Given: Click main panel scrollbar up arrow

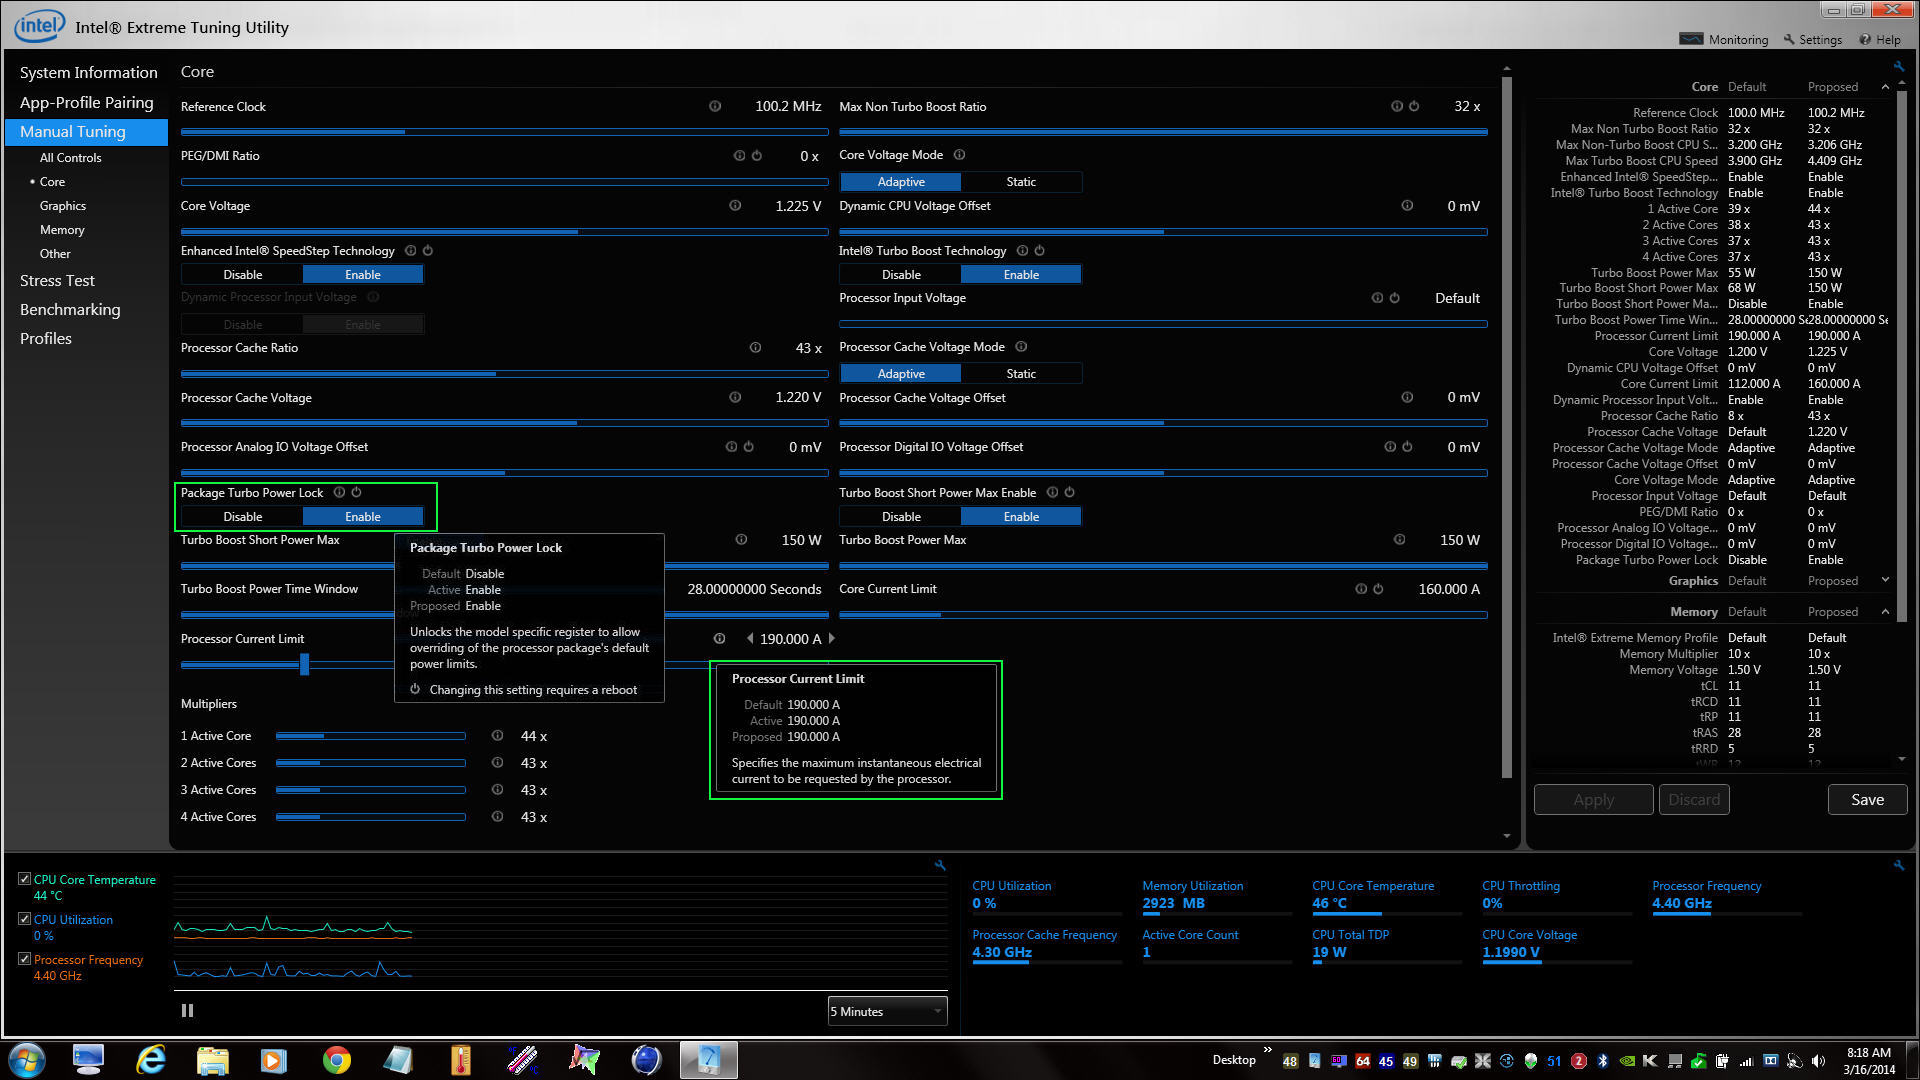Looking at the screenshot, I should click(1507, 70).
